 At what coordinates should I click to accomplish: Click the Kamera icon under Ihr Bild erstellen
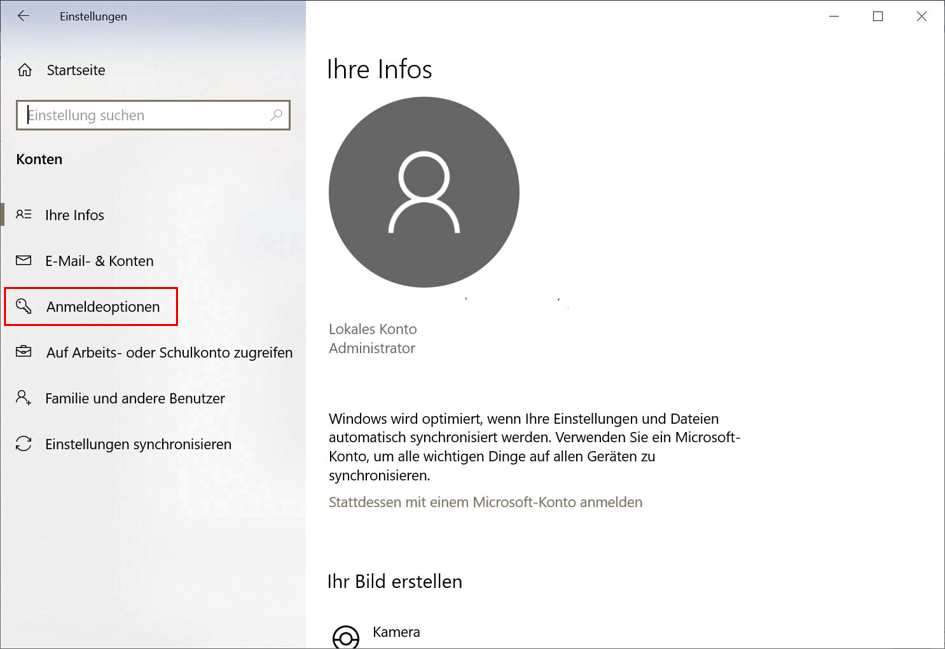coord(345,636)
